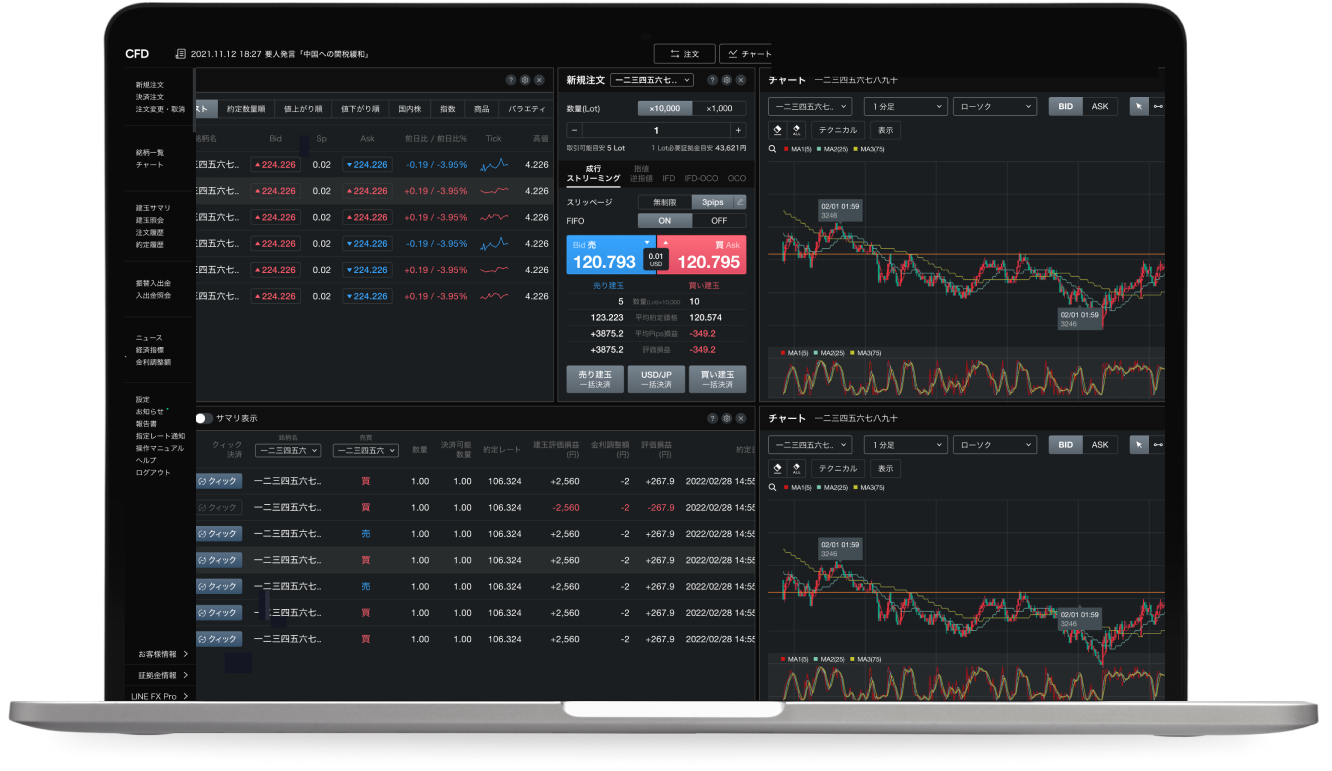The image size is (1332, 771).
Task: Open the ローソク chart type dropdown in upper chart
Action: [994, 106]
